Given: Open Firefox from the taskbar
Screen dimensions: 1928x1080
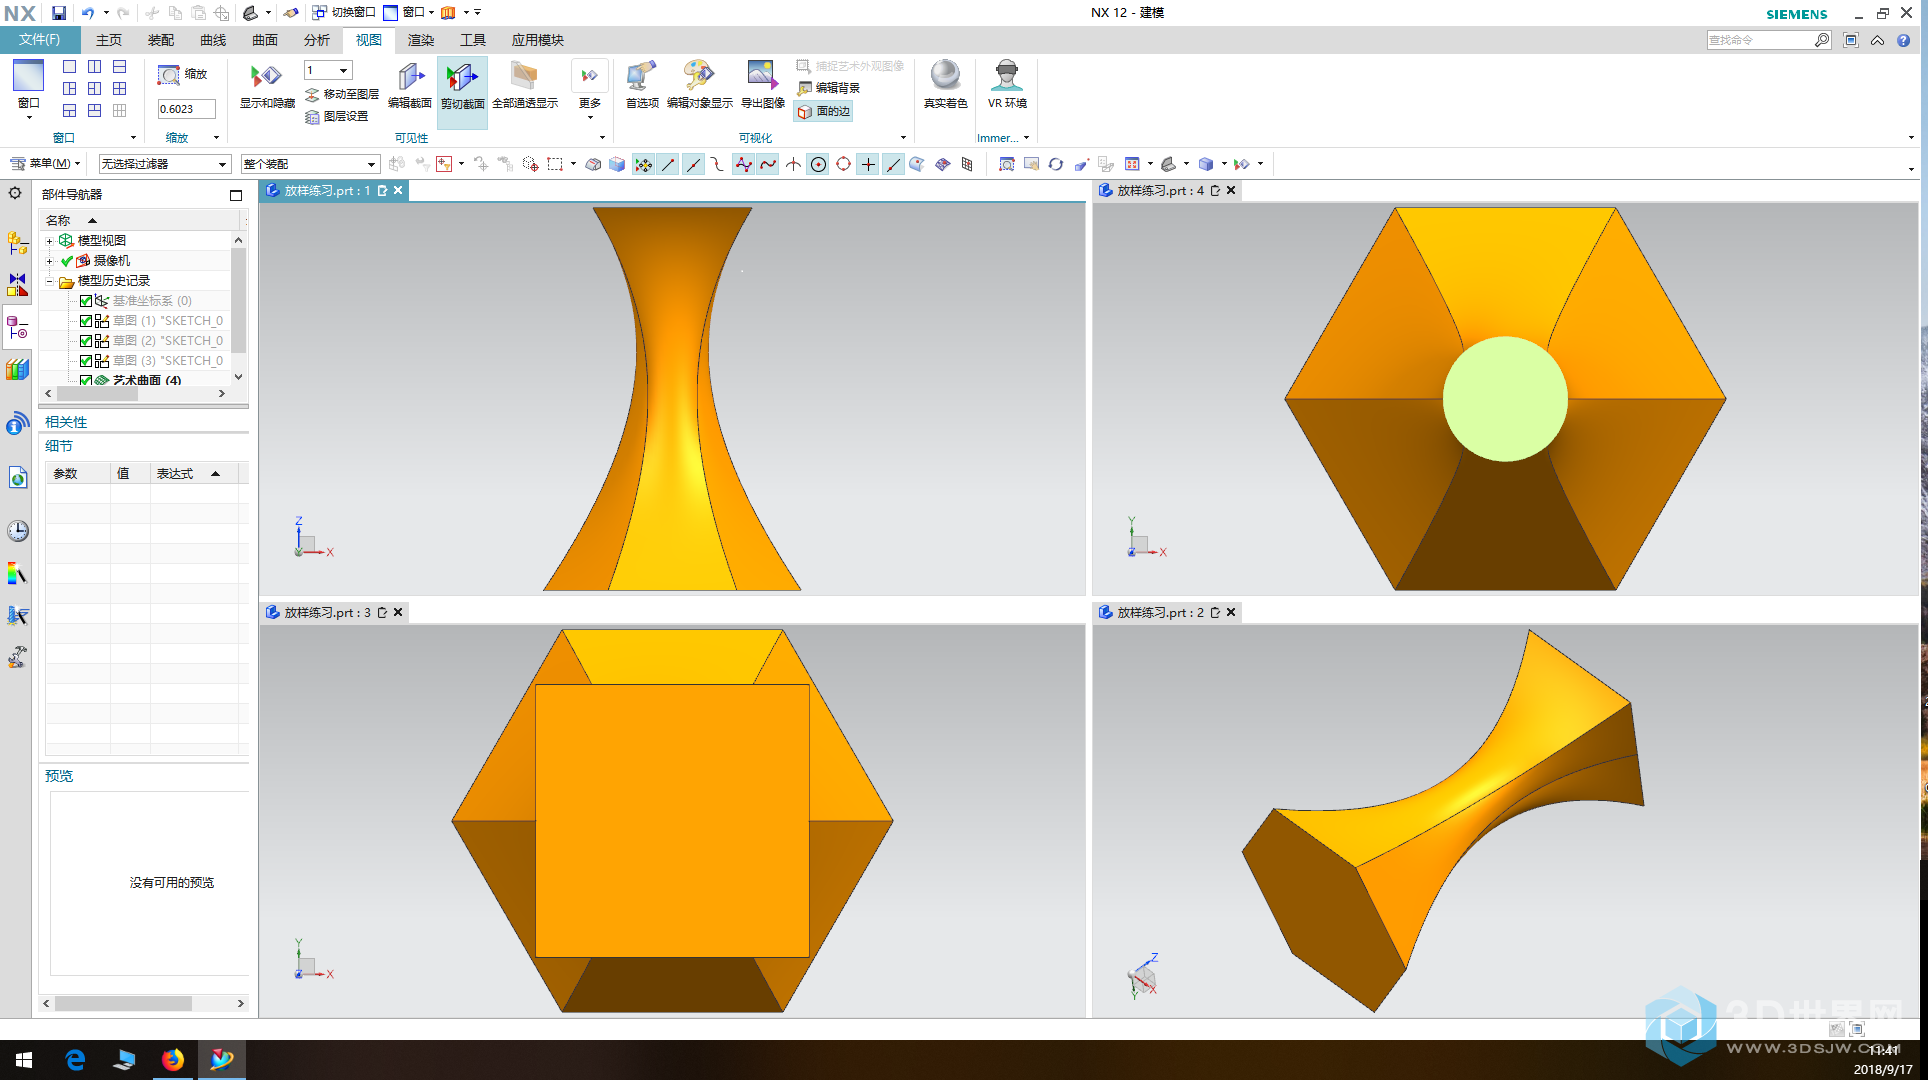Looking at the screenshot, I should coord(173,1059).
